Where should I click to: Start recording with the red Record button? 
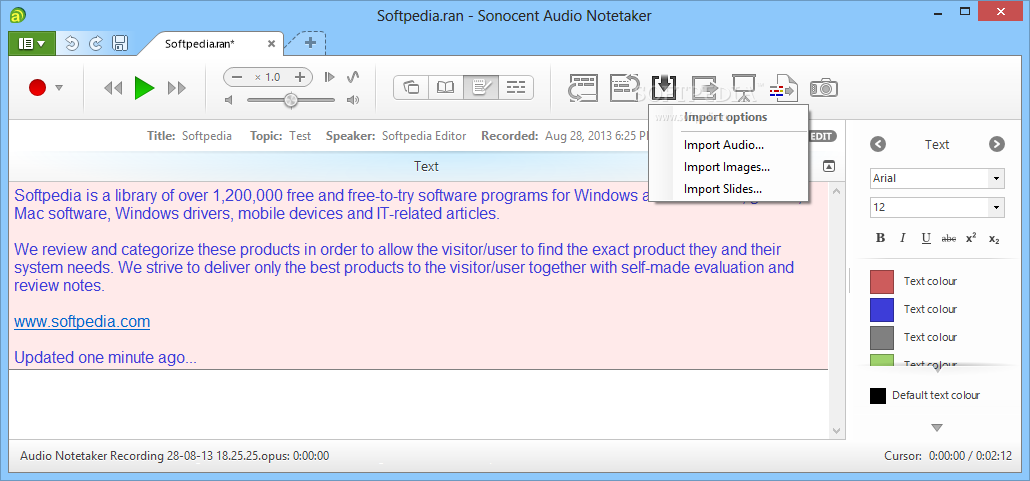tap(37, 87)
